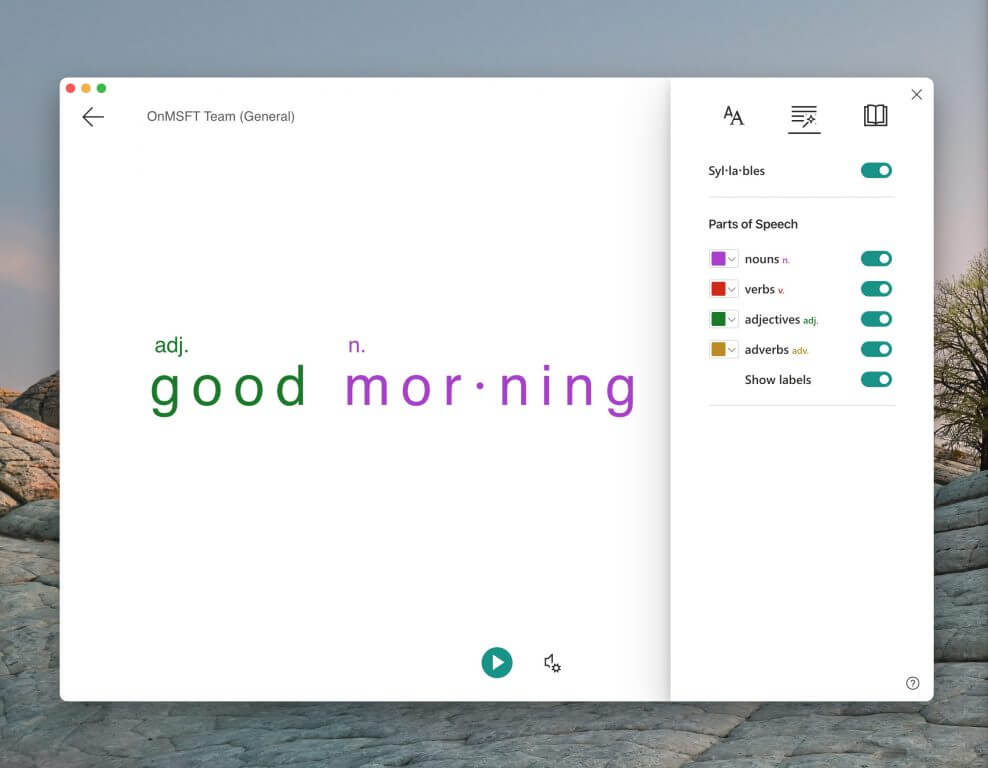Close the options panel with the X

pos(917,95)
